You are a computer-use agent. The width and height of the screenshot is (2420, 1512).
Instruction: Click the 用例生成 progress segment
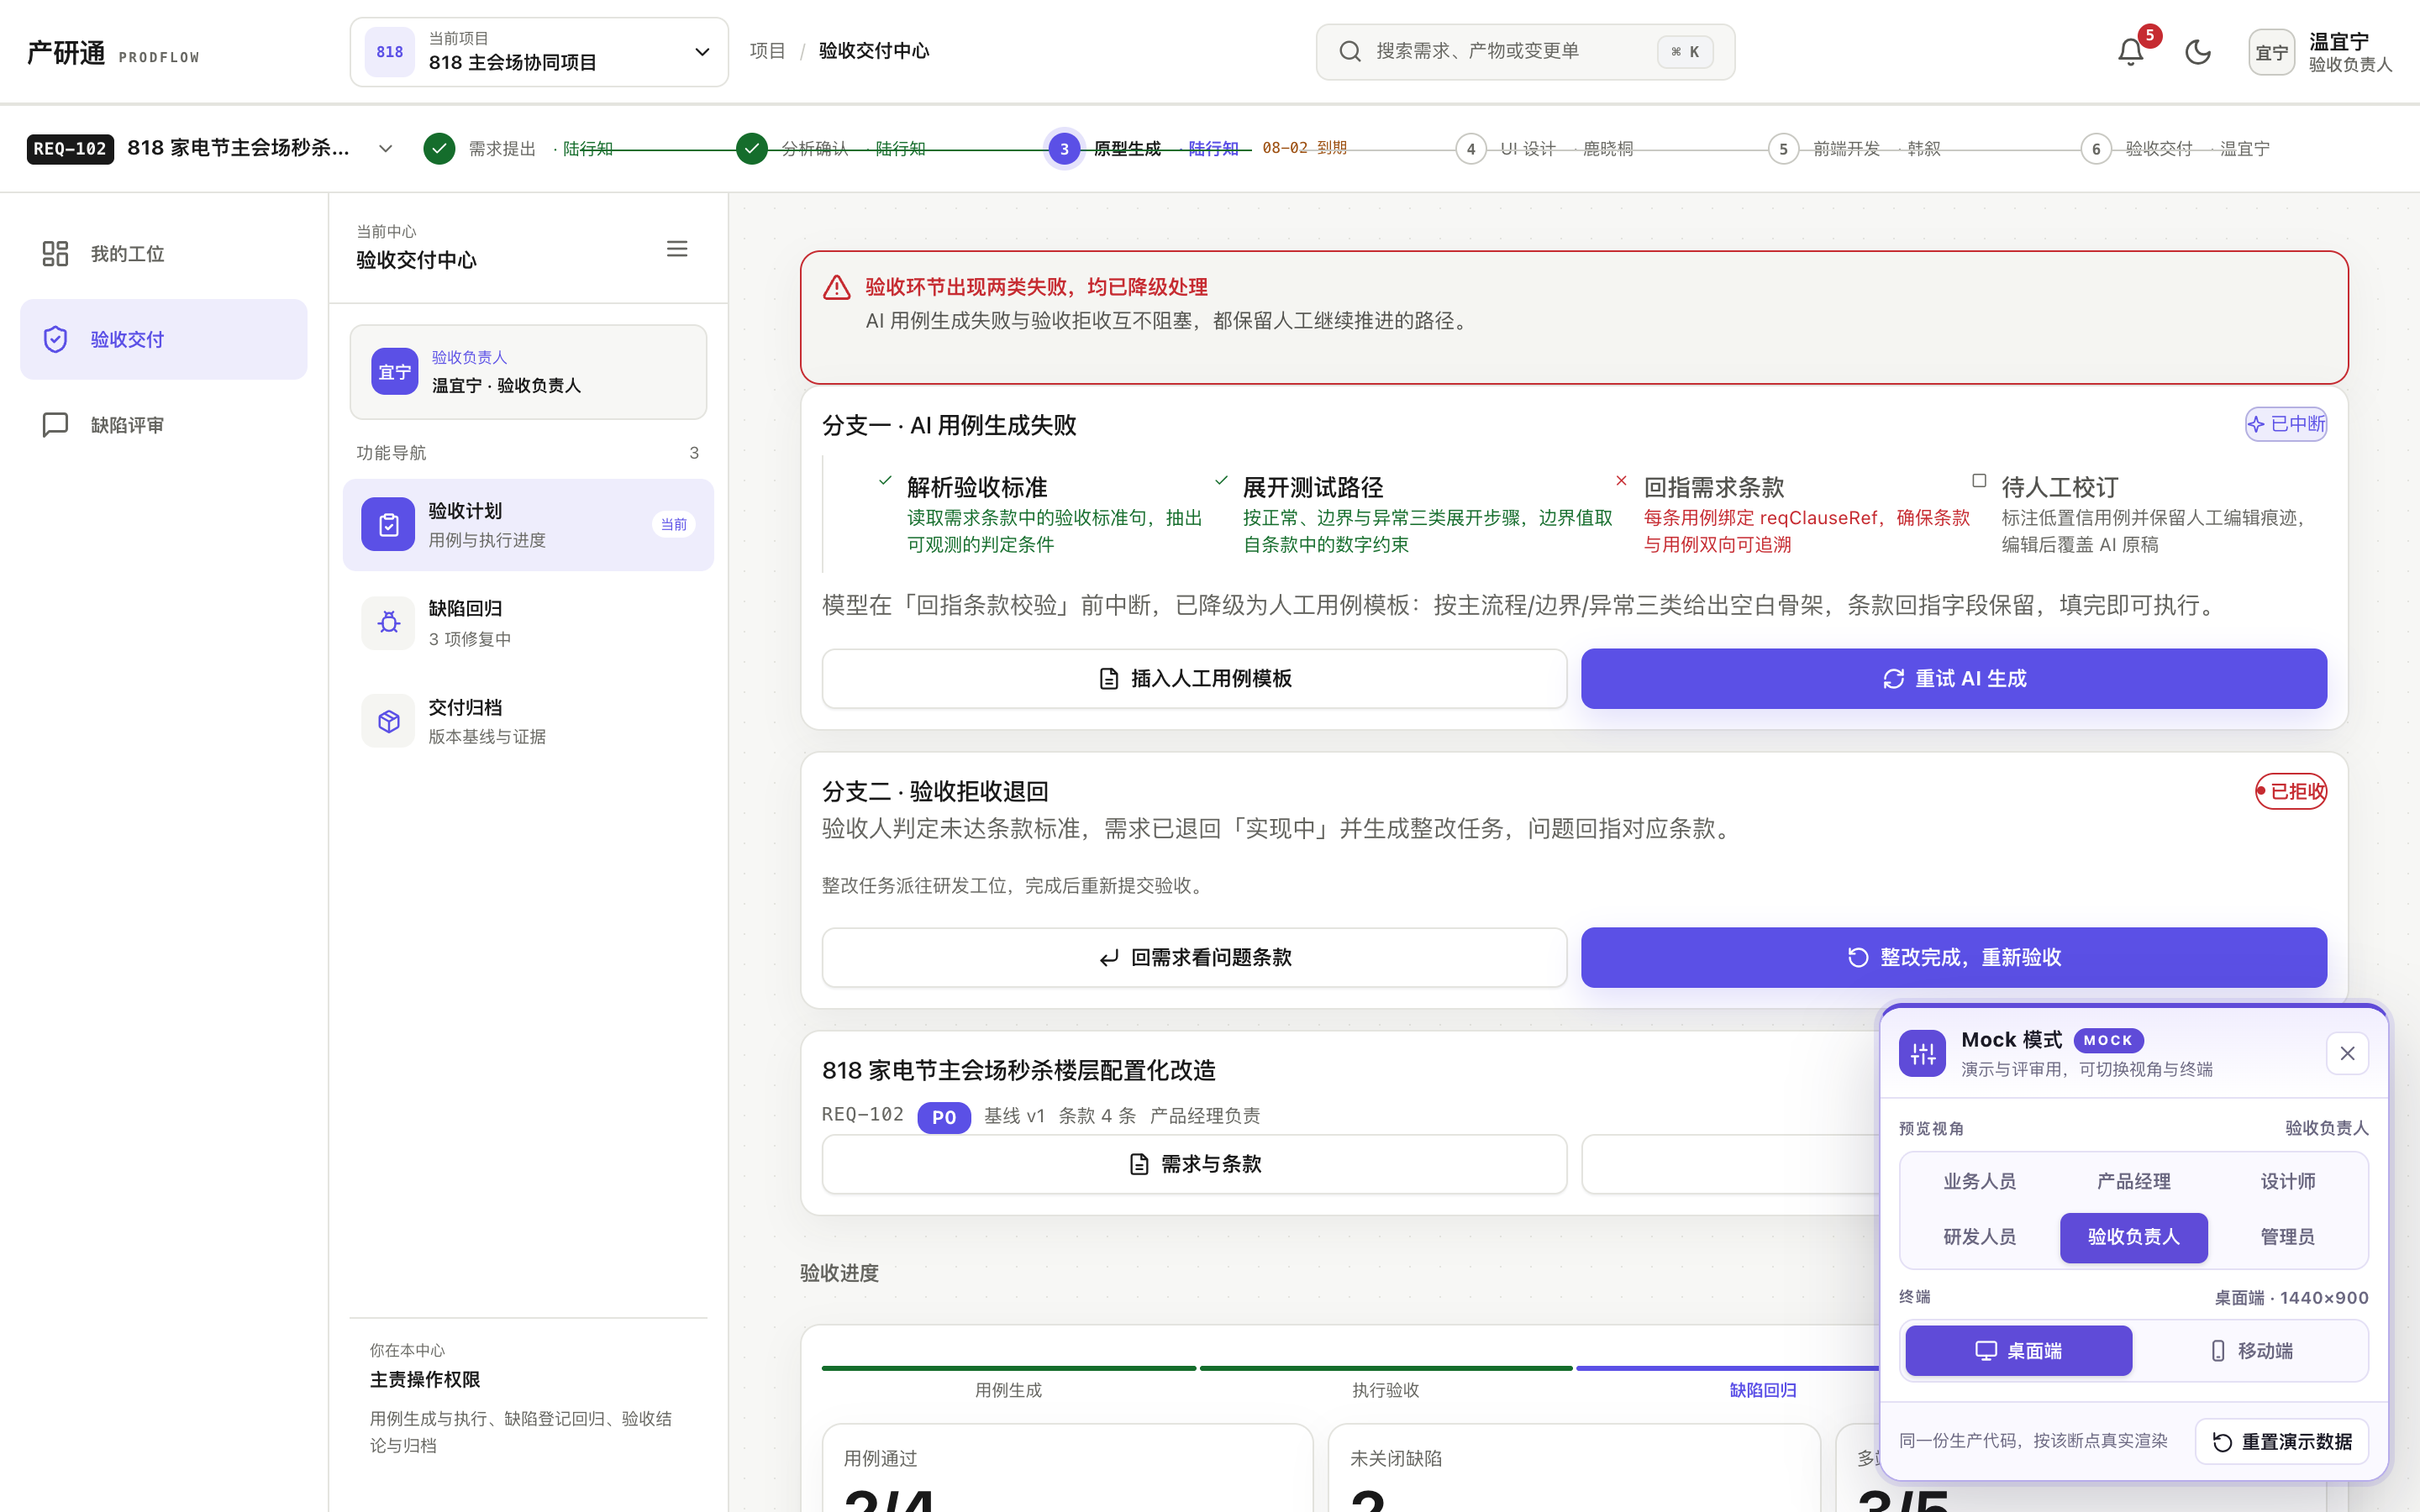[1008, 1383]
